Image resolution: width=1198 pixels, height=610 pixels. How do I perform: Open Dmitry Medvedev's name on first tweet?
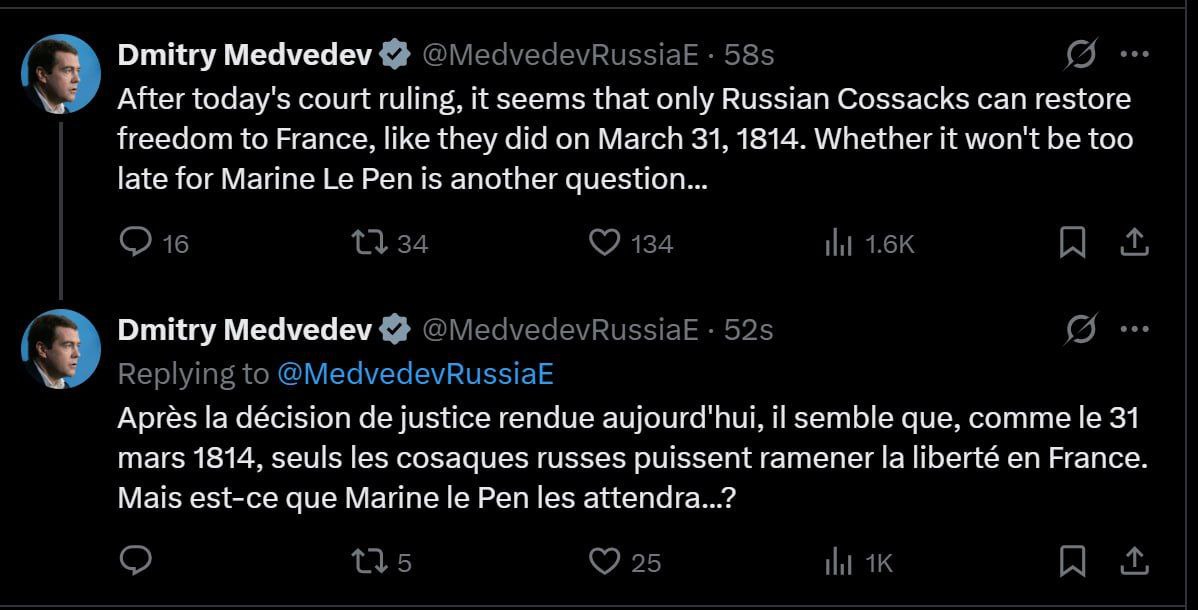coord(246,56)
